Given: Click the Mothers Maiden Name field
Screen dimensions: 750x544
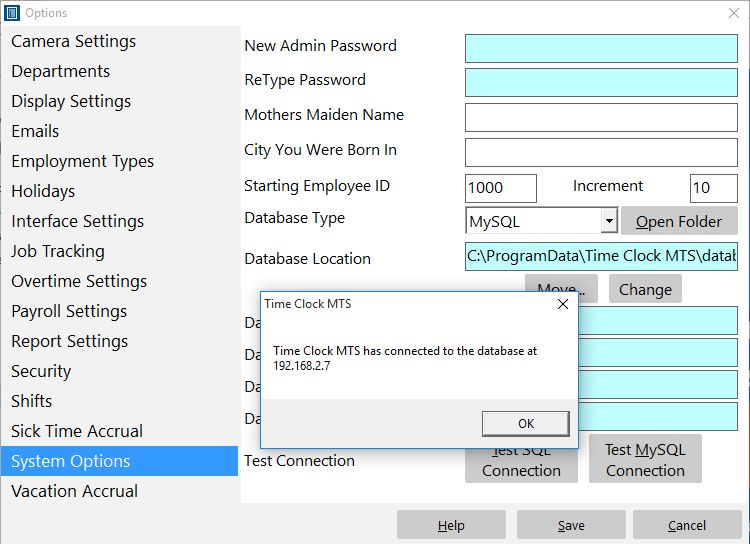Looking at the screenshot, I should coord(601,117).
